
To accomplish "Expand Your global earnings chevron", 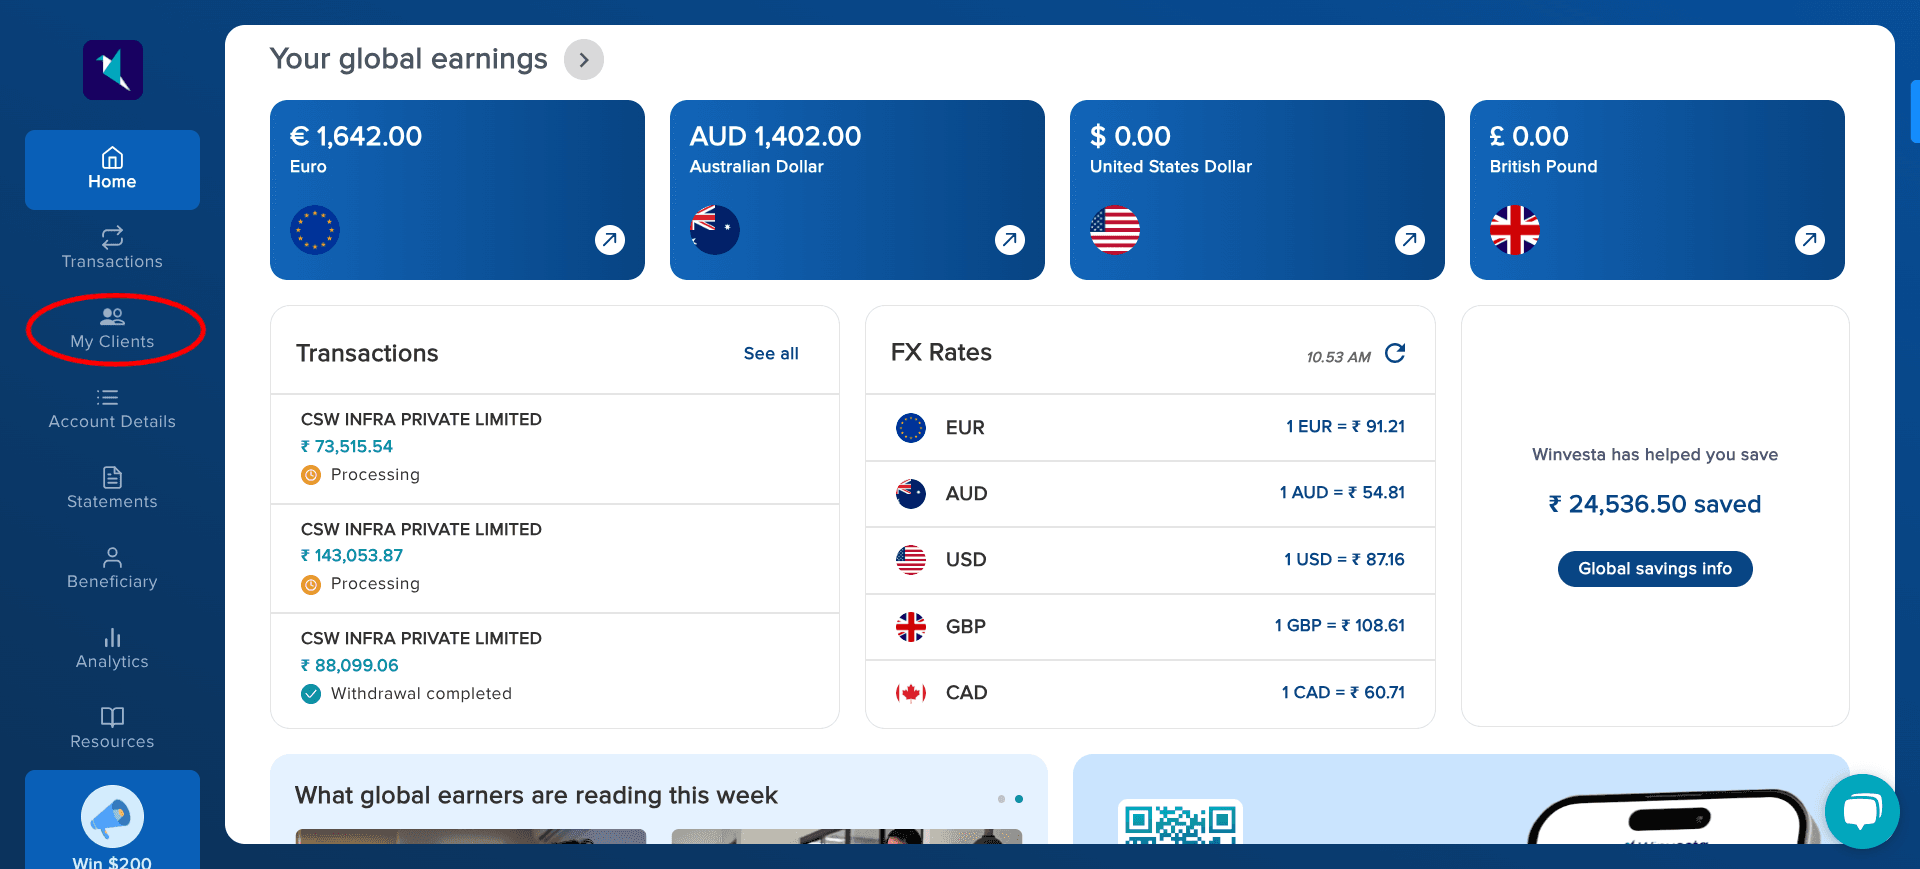I will (584, 60).
